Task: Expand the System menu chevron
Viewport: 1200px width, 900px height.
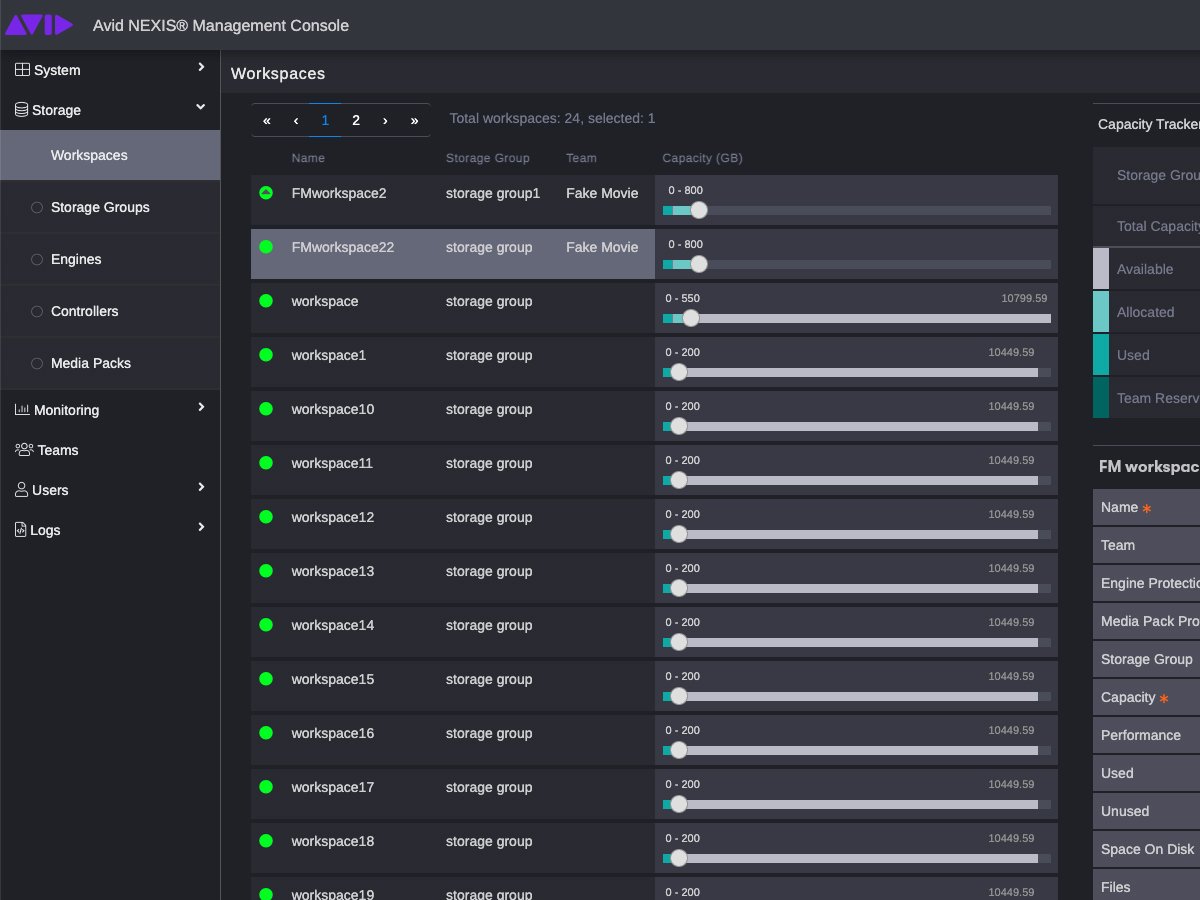Action: pyautogui.click(x=201, y=67)
